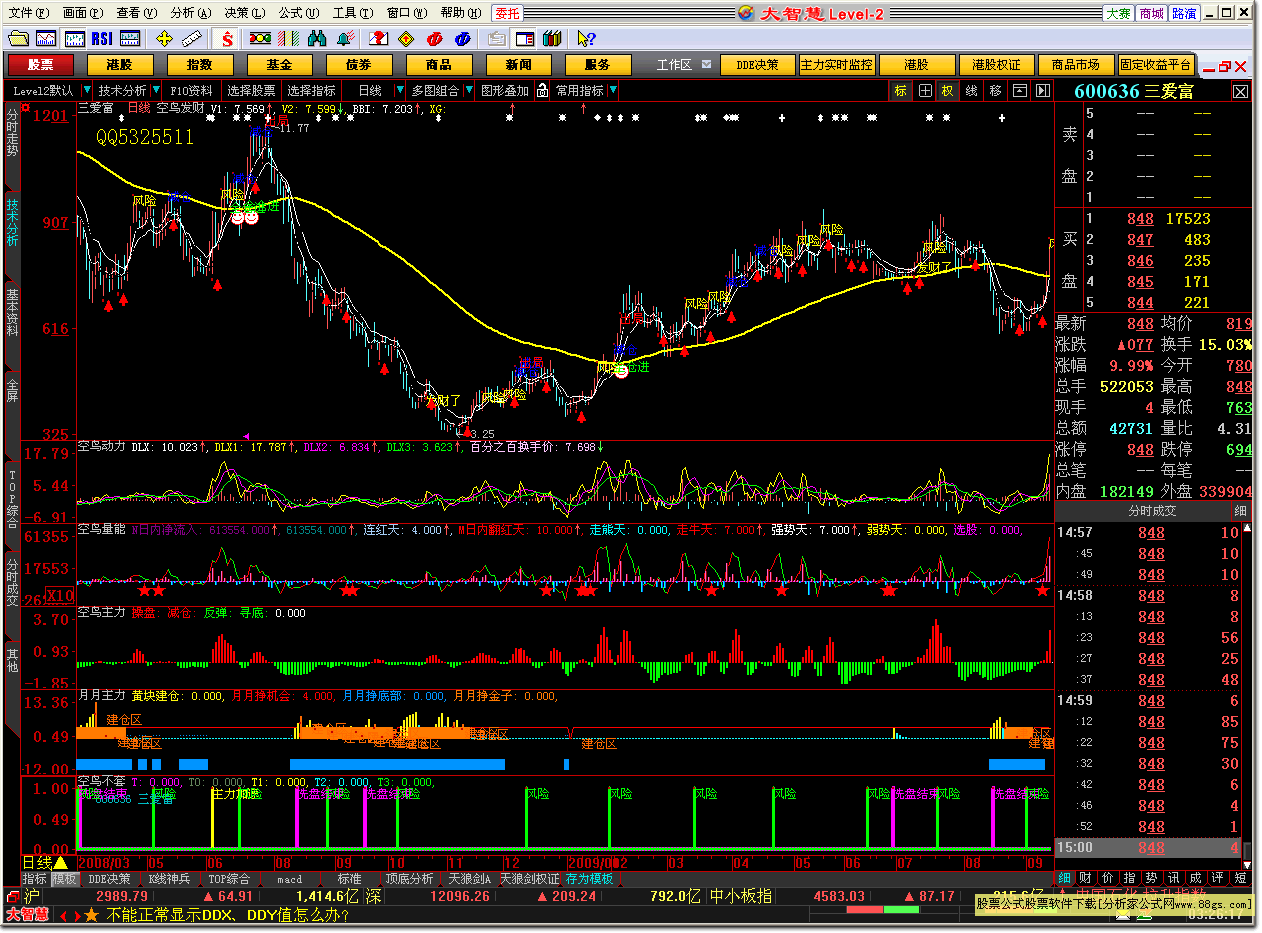Open the books library toolbar icon
This screenshot has width=1262, height=933.
coord(551,39)
